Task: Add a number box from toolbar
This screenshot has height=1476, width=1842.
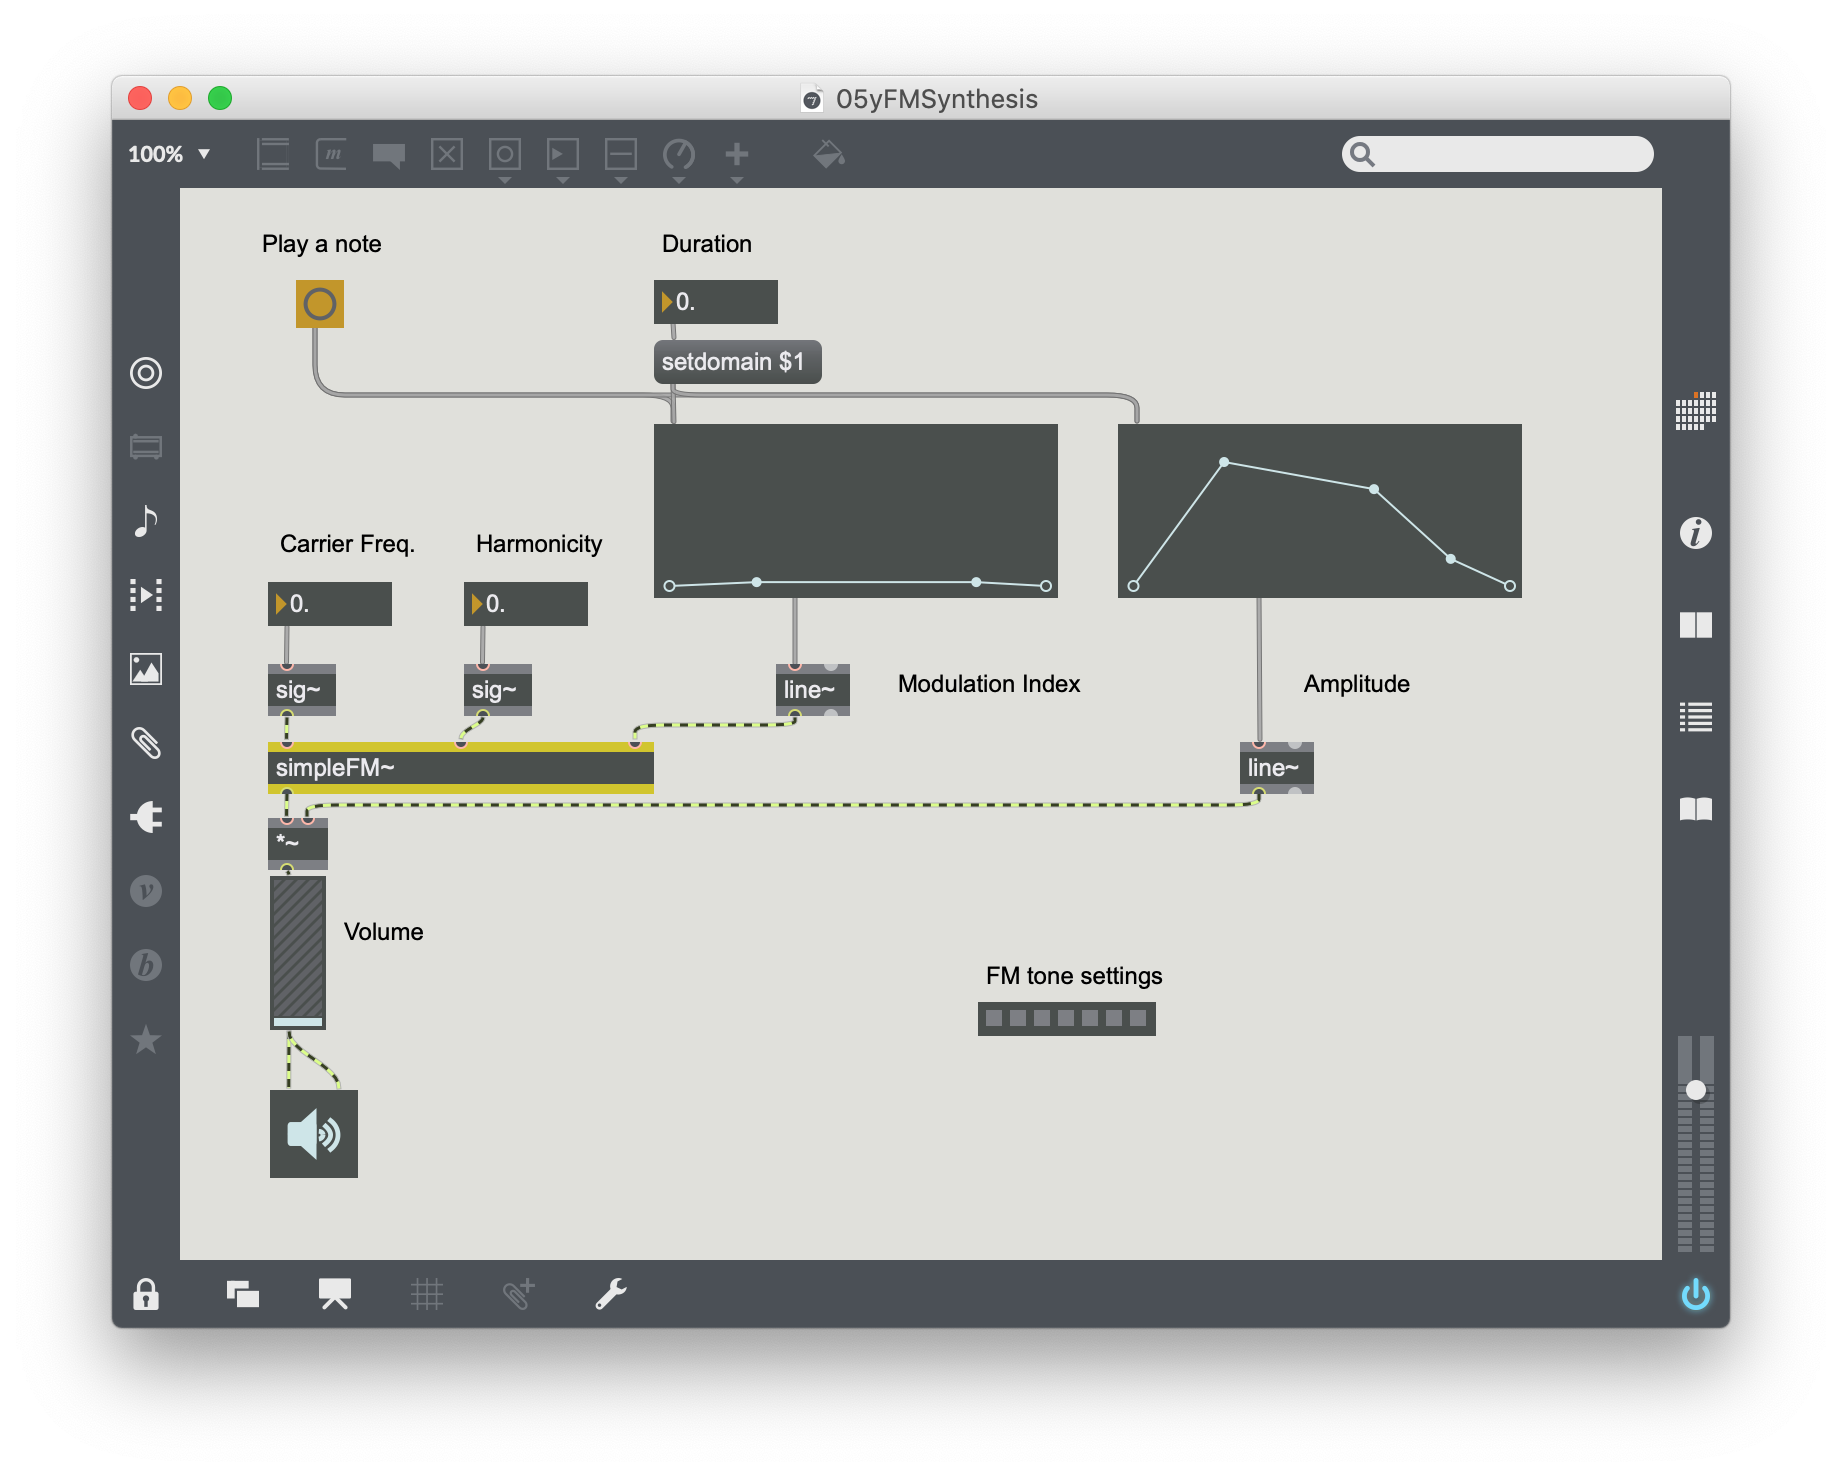Action: click(x=562, y=154)
